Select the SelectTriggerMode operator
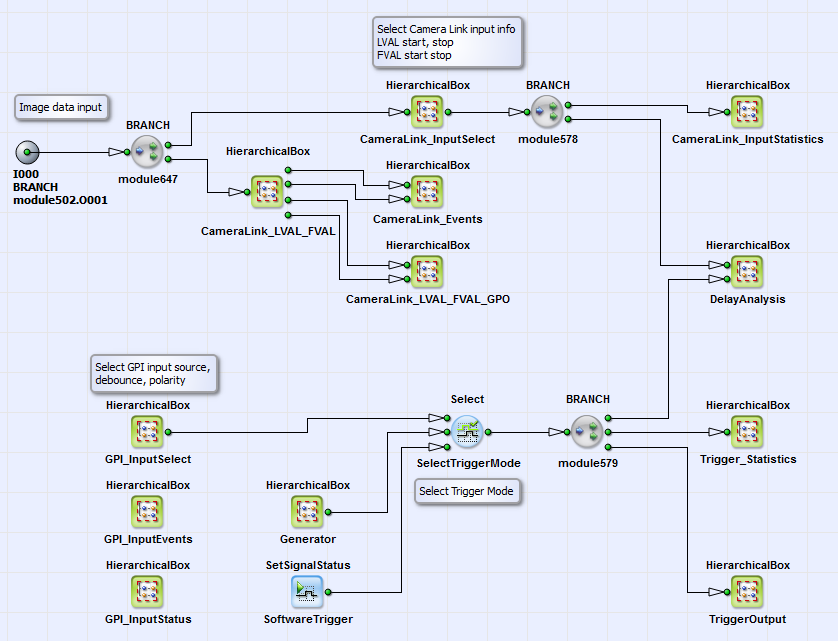838x641 pixels. (x=466, y=432)
